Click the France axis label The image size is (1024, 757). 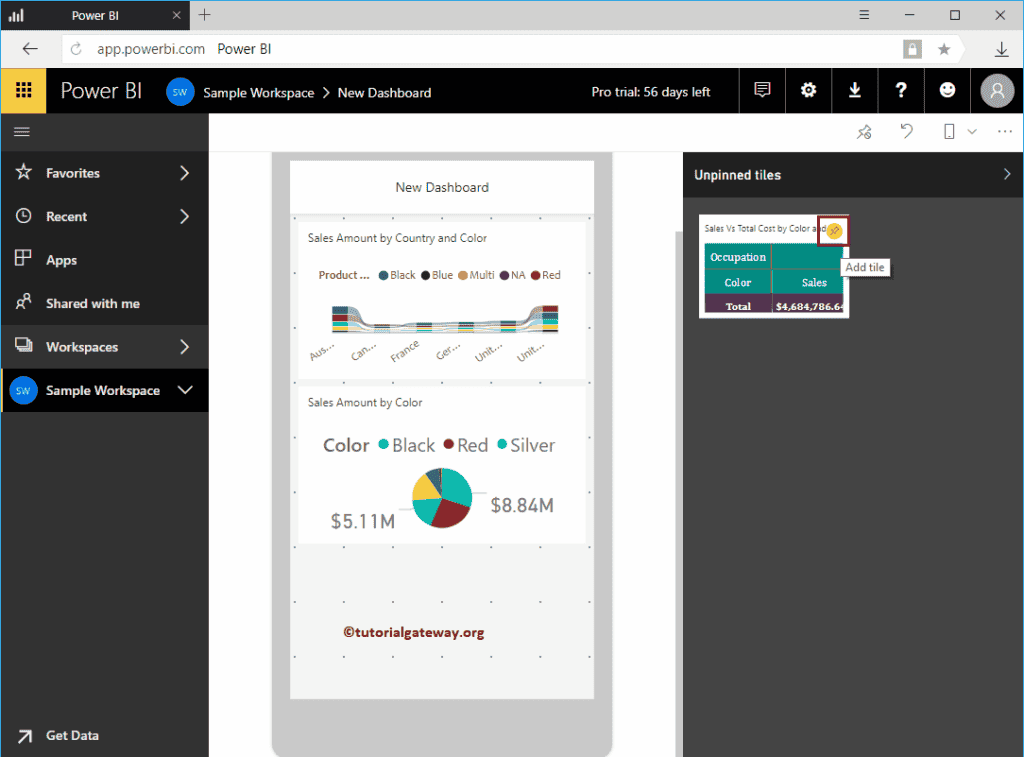(x=405, y=351)
